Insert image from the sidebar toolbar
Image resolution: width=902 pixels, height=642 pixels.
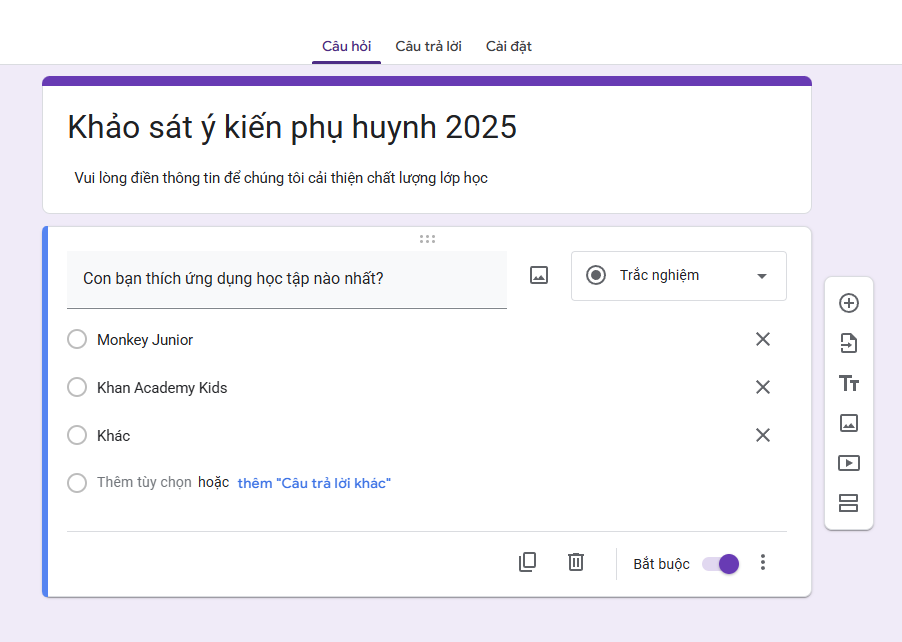pos(848,423)
